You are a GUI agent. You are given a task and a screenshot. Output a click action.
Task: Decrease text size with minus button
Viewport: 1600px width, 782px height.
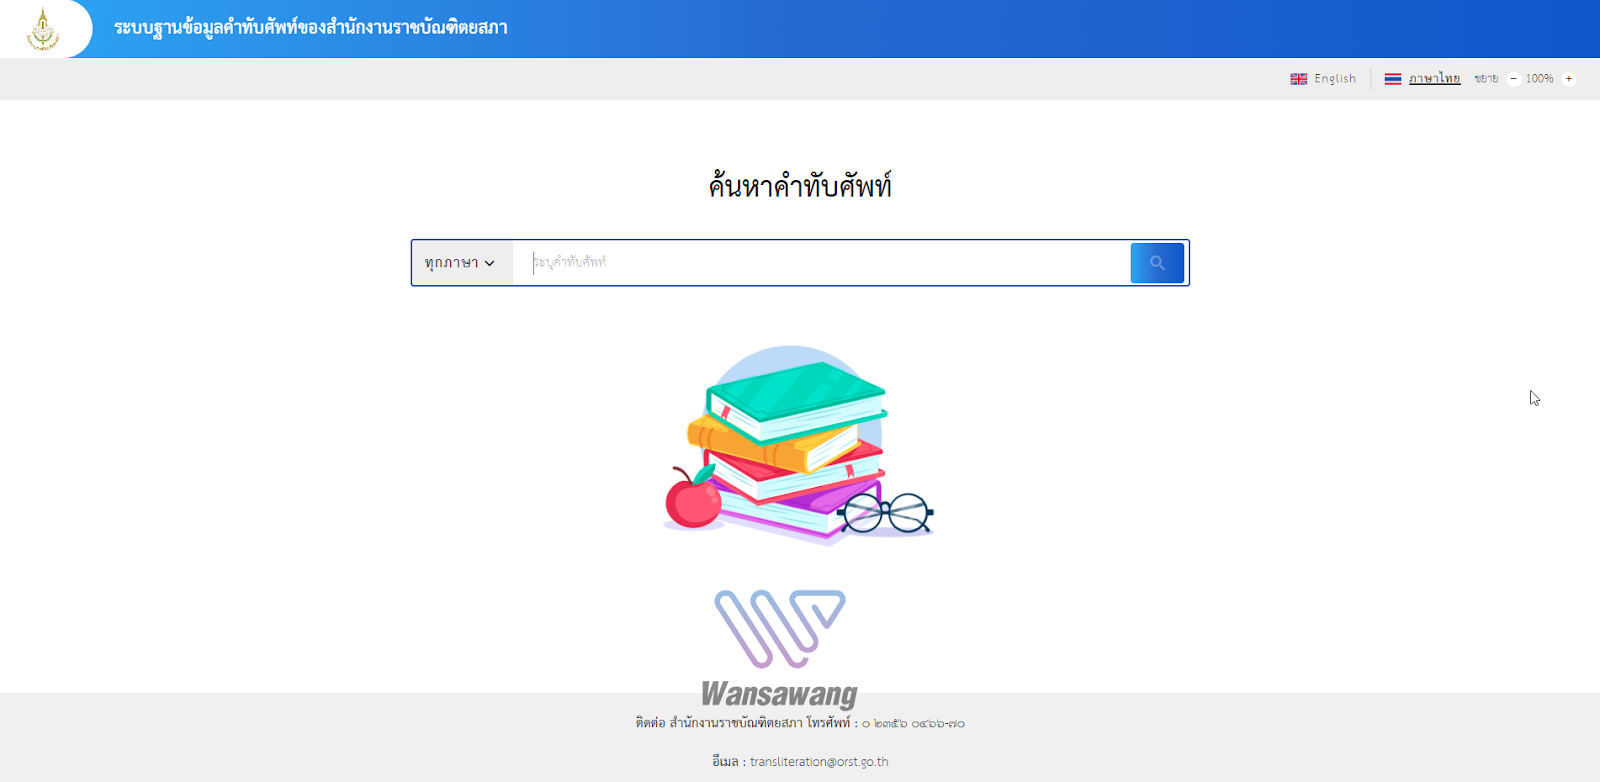[x=1514, y=79]
